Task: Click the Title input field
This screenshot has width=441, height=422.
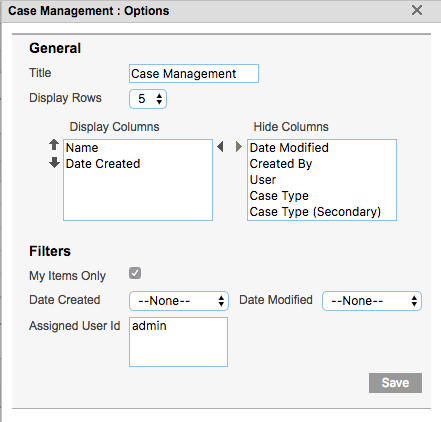Action: pos(194,74)
